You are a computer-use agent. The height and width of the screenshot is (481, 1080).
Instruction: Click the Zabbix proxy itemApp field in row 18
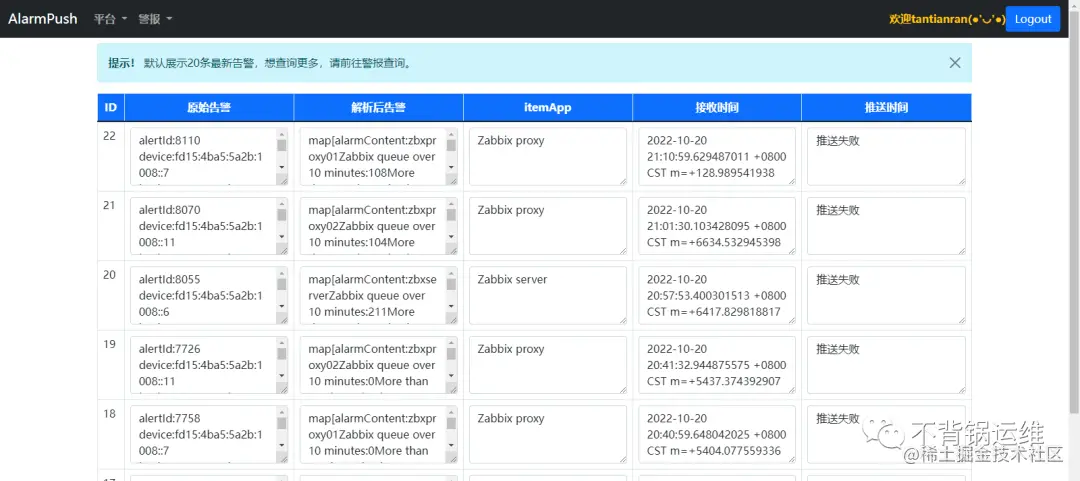pos(548,434)
